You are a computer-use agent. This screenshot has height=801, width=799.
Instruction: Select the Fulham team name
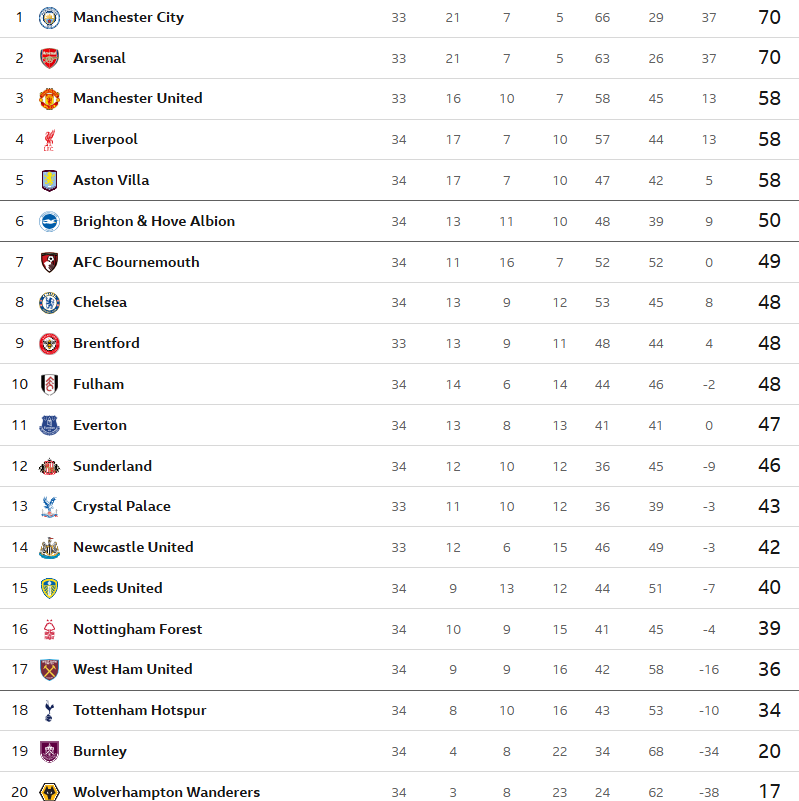pyautogui.click(x=98, y=384)
